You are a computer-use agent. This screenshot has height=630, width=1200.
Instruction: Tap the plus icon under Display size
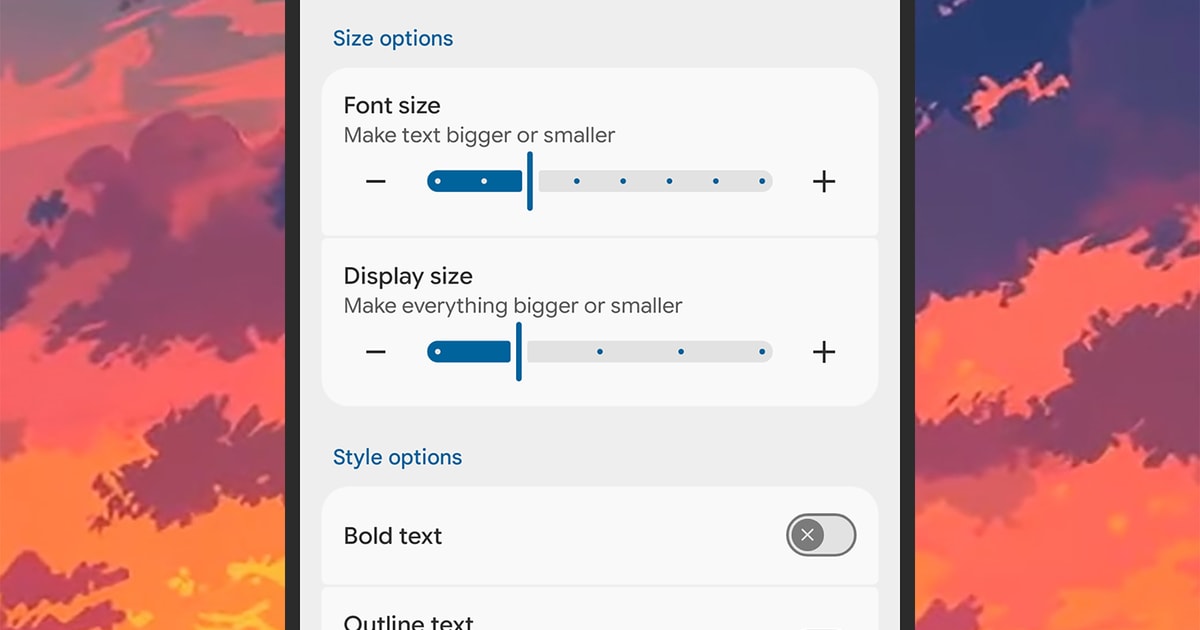[823, 352]
